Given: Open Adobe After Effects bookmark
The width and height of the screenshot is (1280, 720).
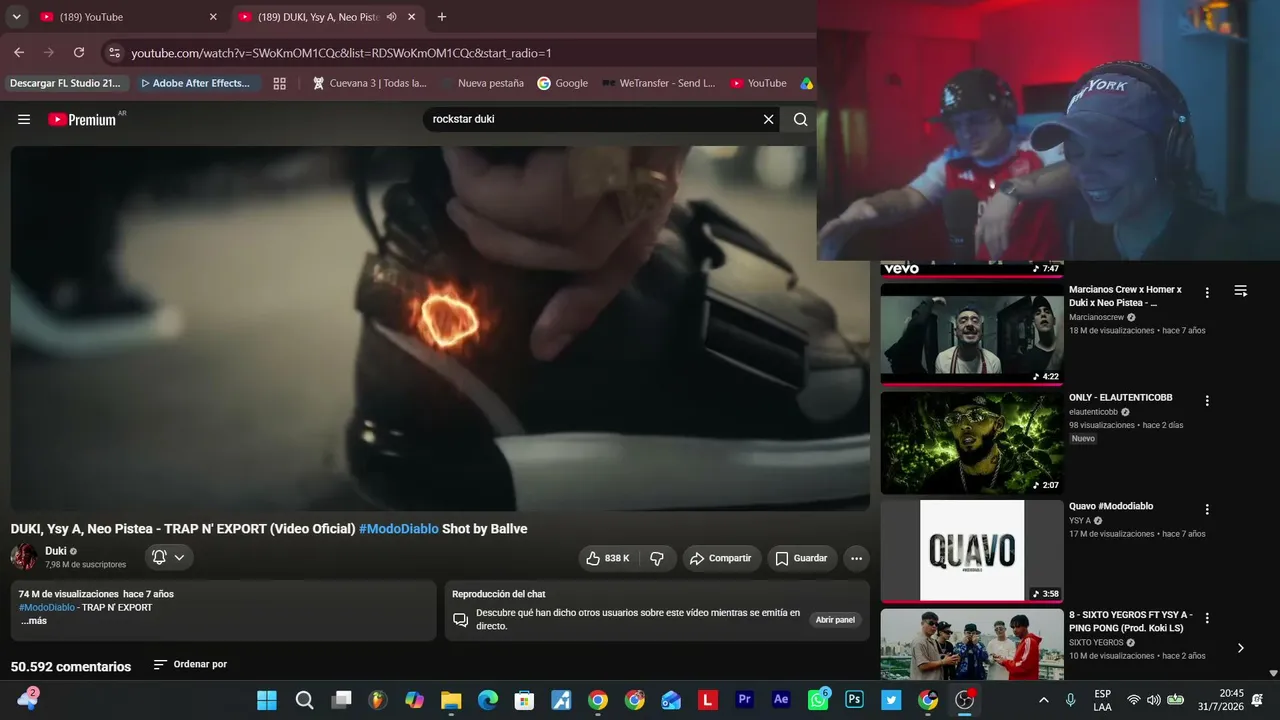Looking at the screenshot, I should [x=196, y=83].
